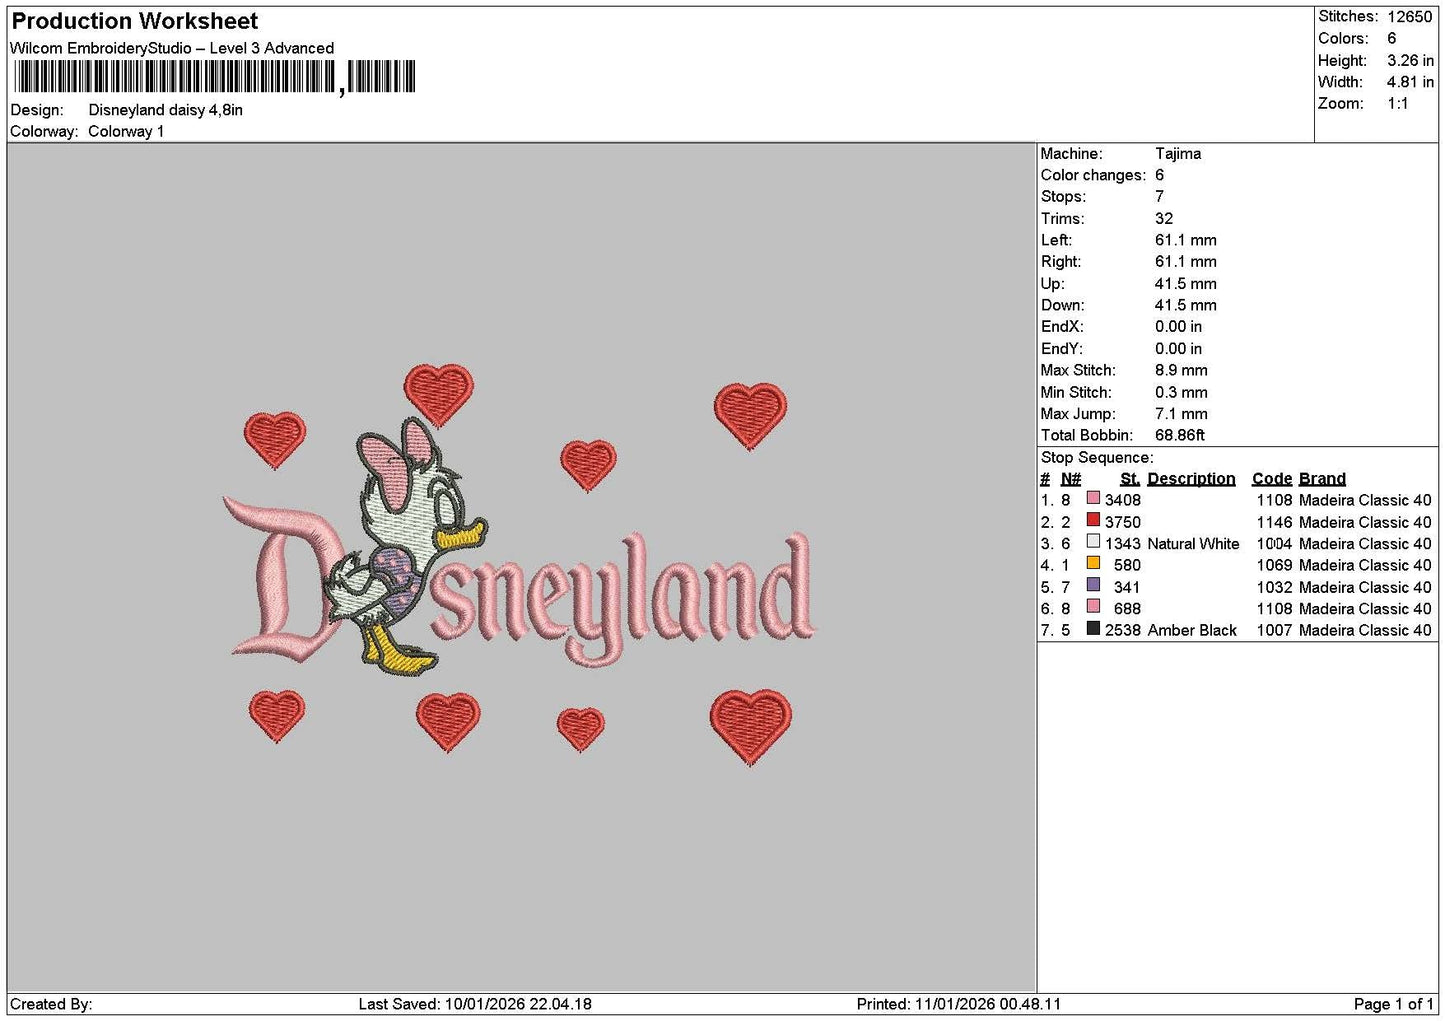
Task: Click the 'Description' column header
Action: pos(1191,479)
